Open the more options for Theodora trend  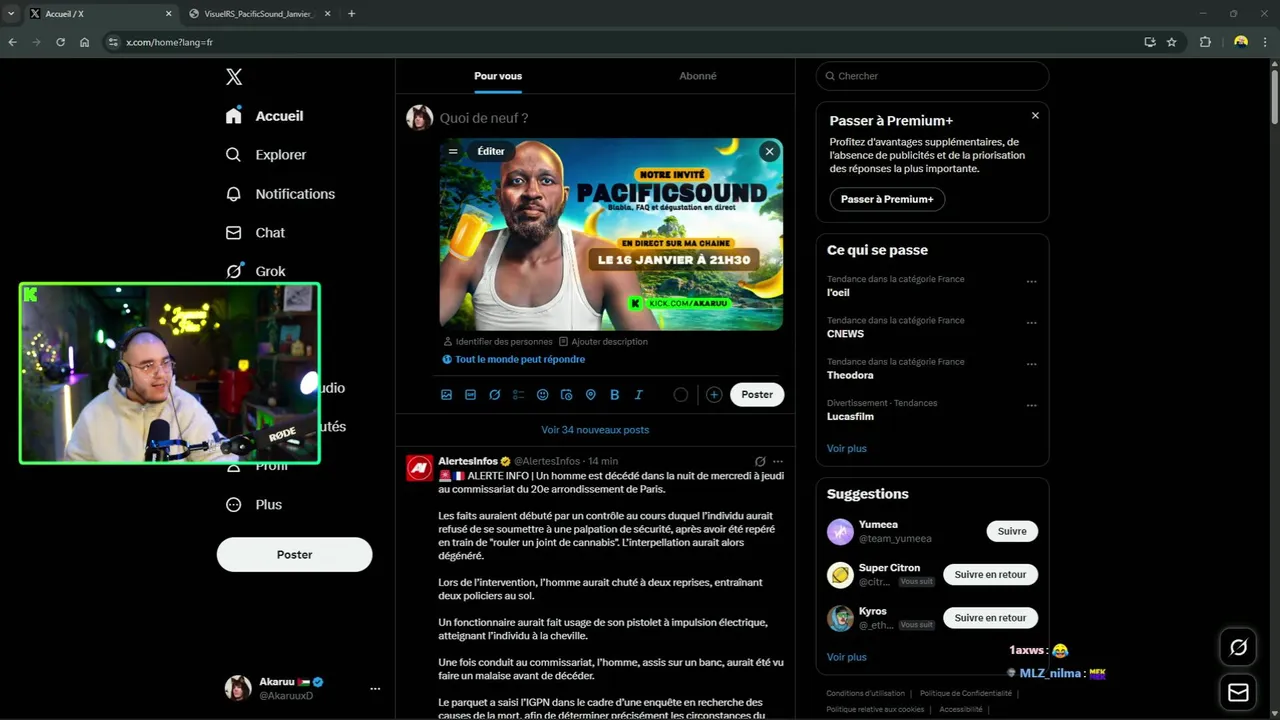coord(1032,364)
